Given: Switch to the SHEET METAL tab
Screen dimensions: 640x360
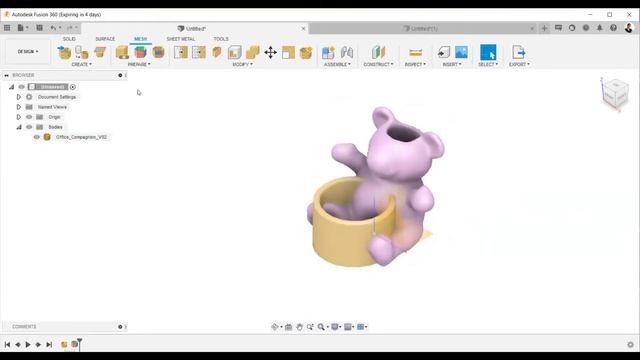Looking at the screenshot, I should [180, 39].
